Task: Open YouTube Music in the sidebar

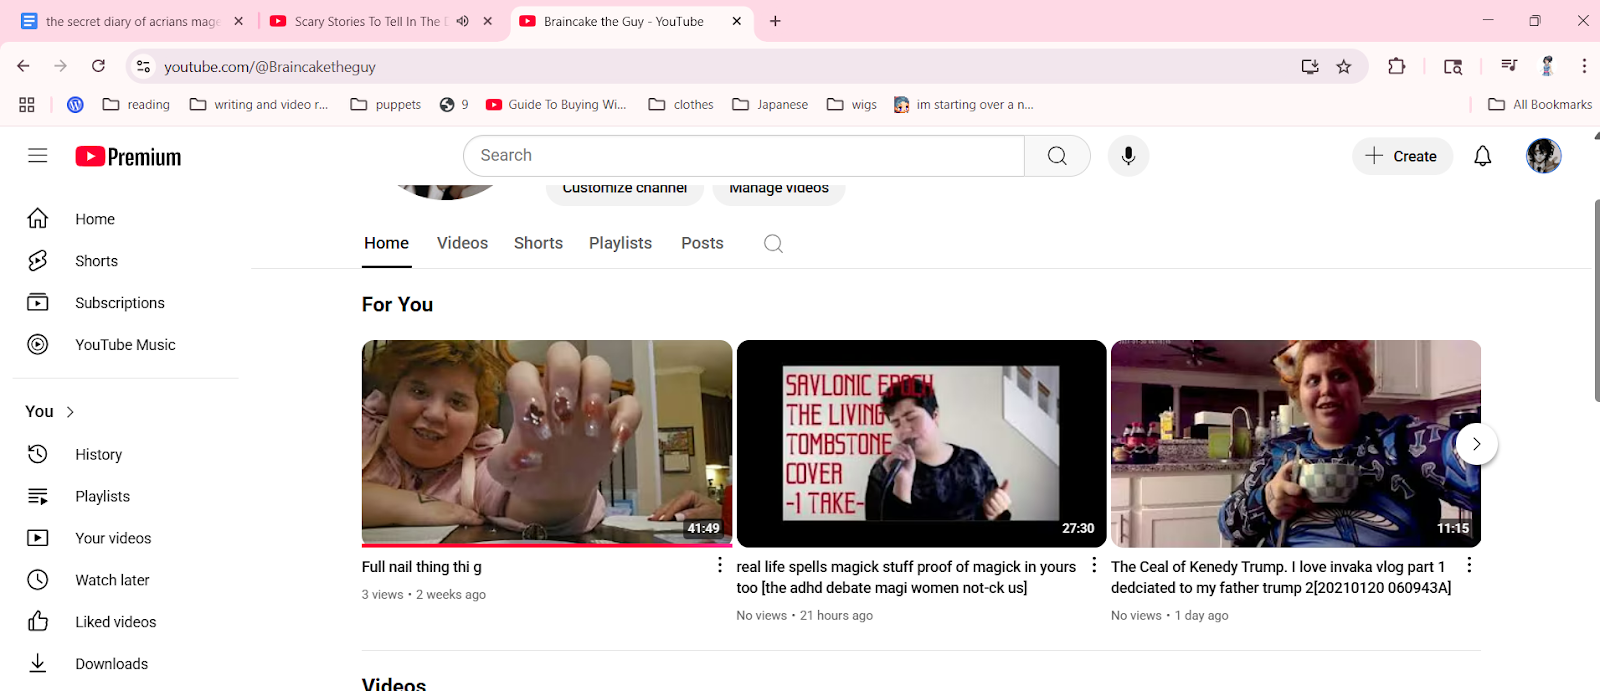Action: point(125,345)
